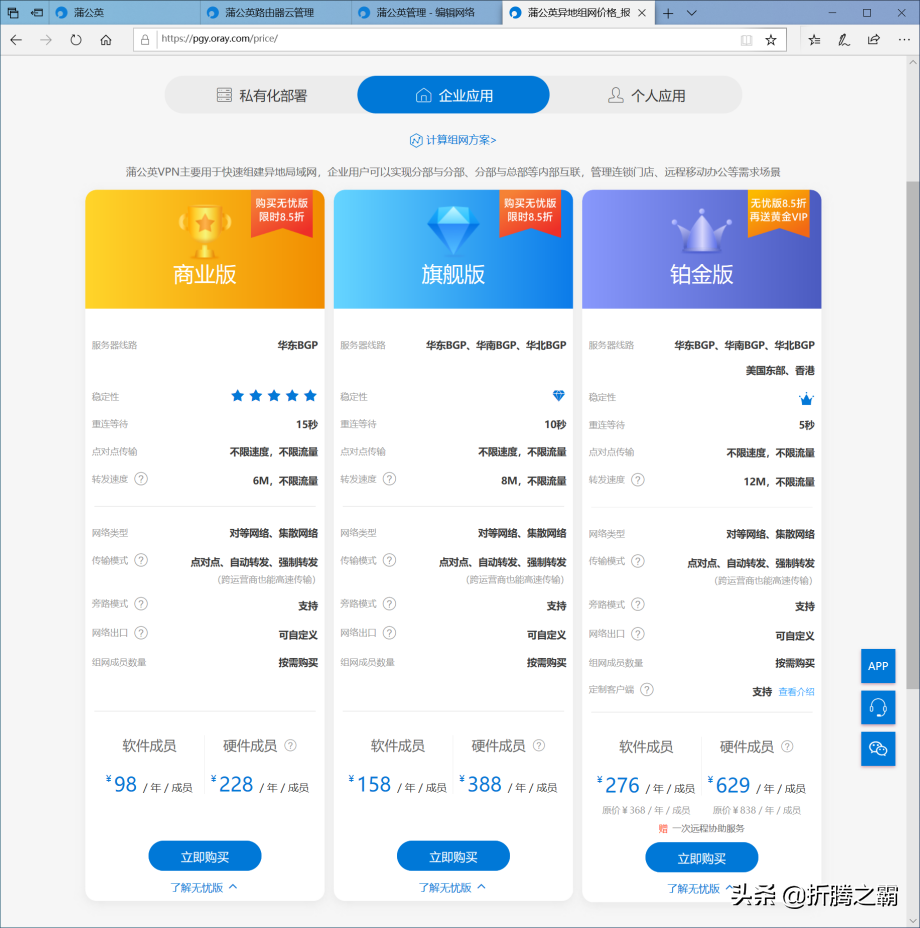Refresh the current page
This screenshot has width=920, height=928.
pyautogui.click(x=76, y=40)
